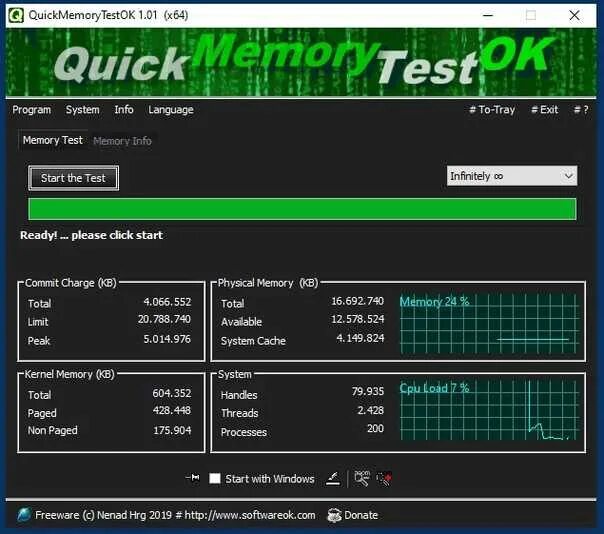Screen dimensions: 604x534
Task: Click the System Cache label
Action: (253, 341)
